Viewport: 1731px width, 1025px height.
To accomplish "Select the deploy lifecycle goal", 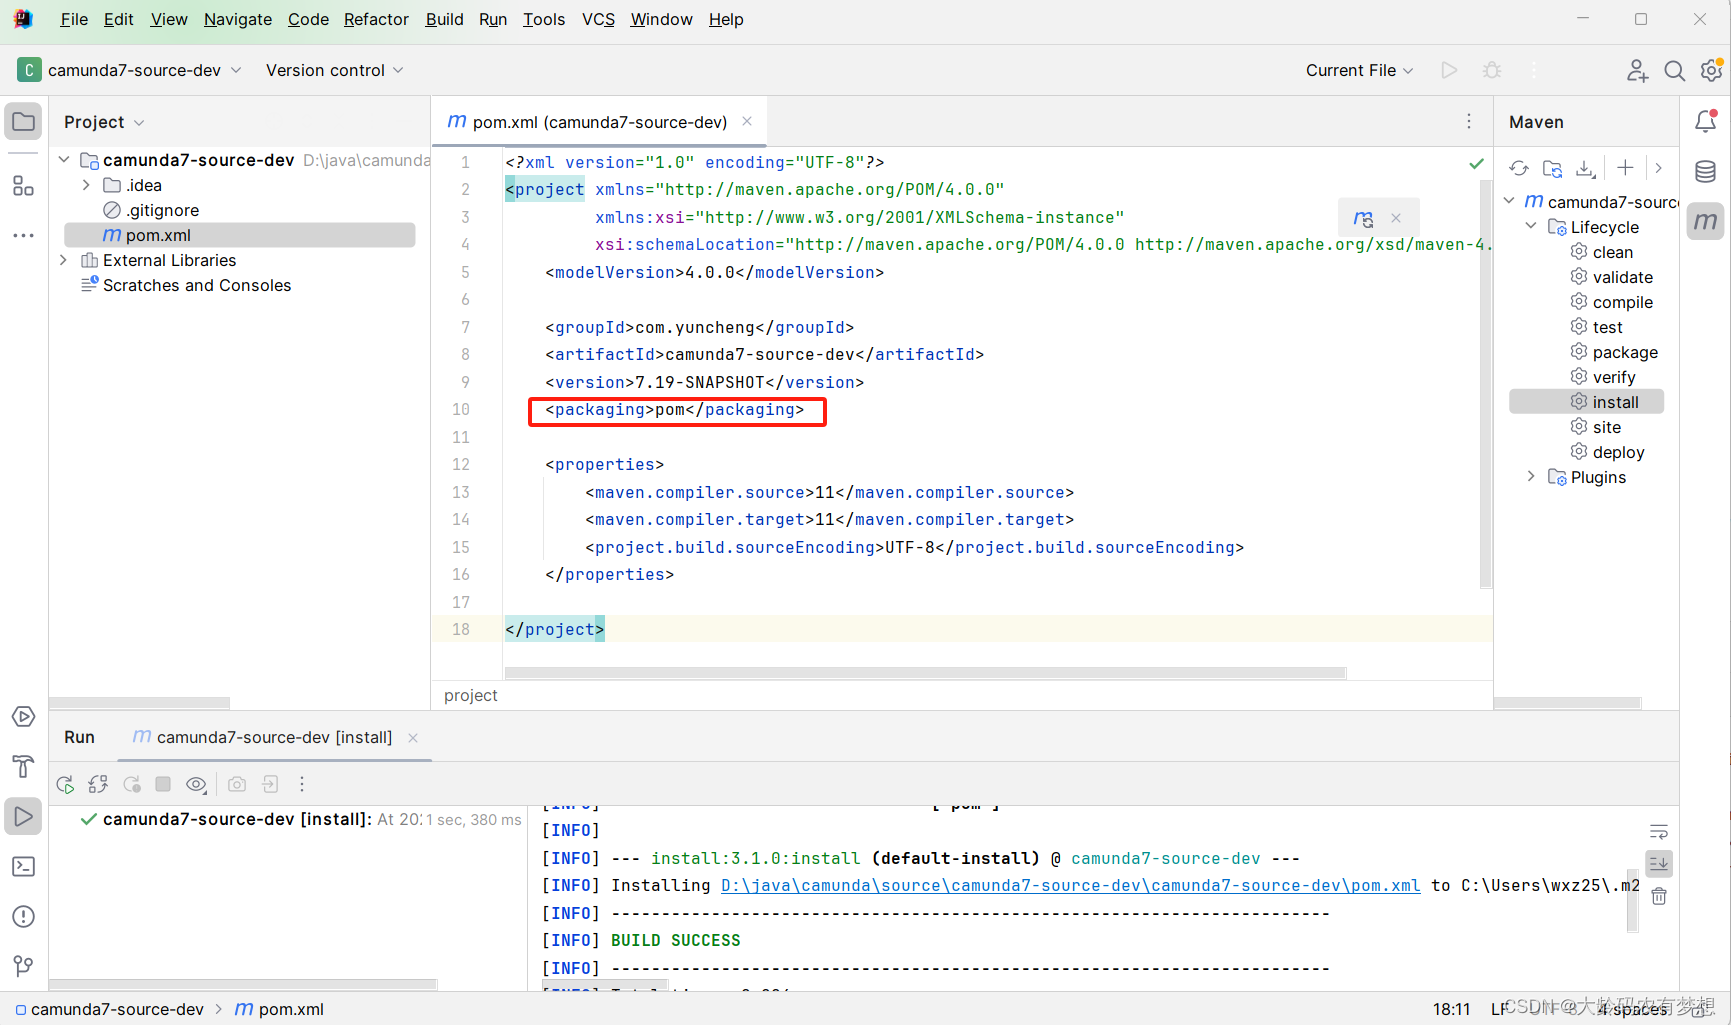I will coord(1608,452).
